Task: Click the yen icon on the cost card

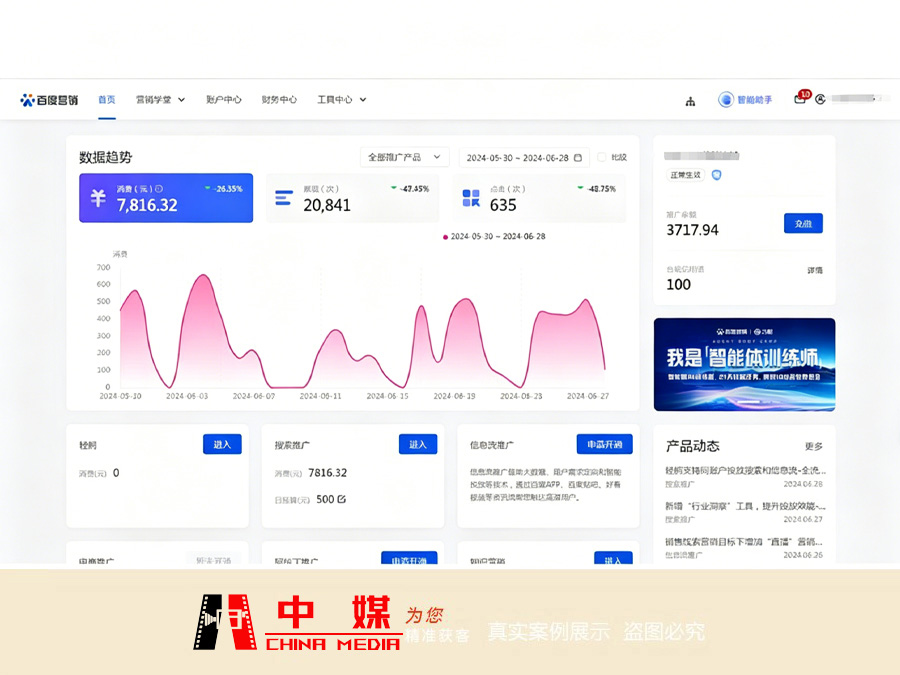Action: click(98, 198)
